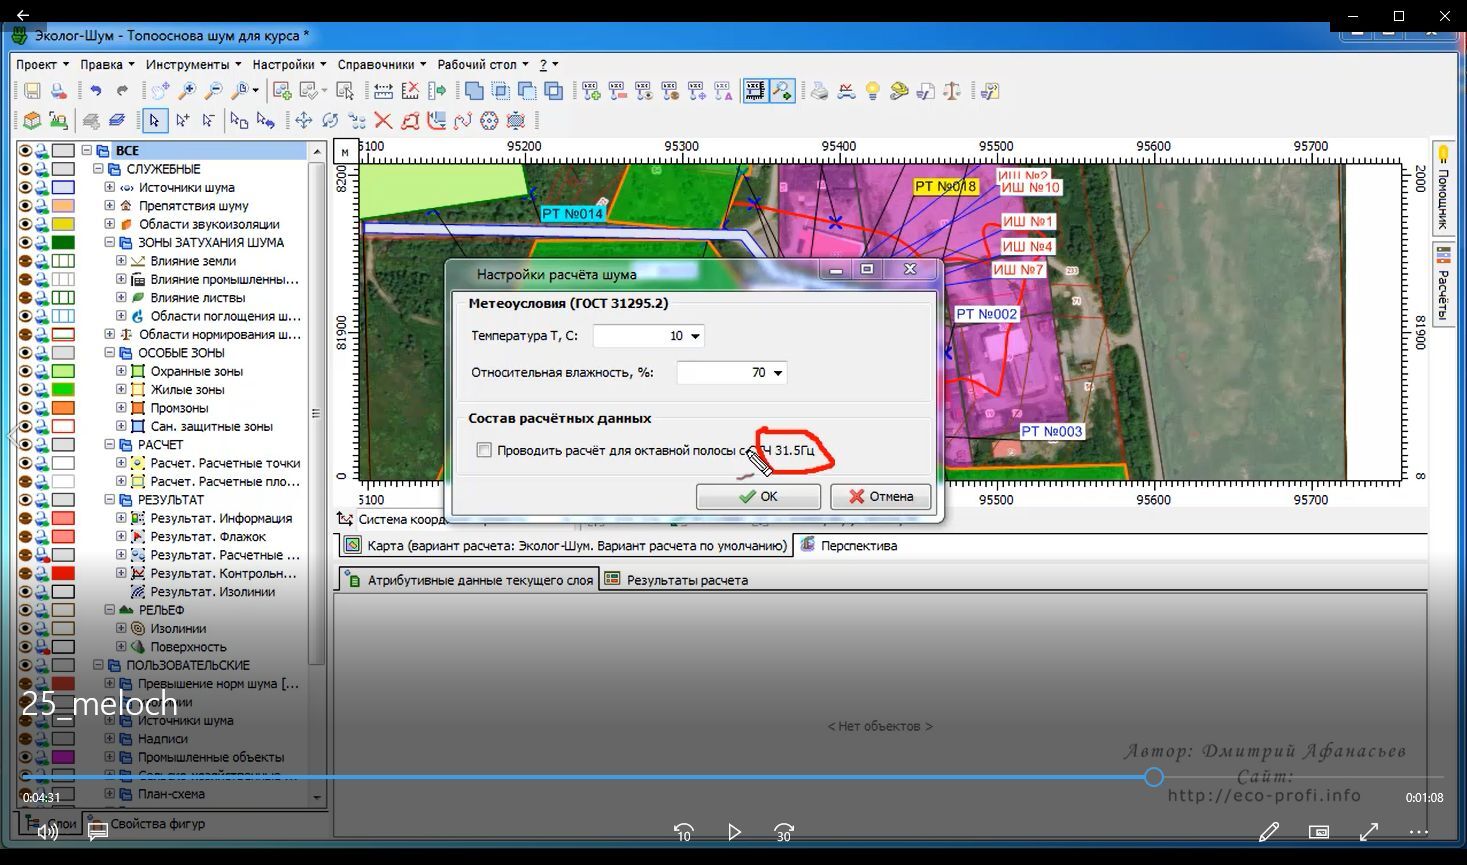The image size is (1467, 865).
Task: Open the Температура T, C dropdown
Action: (695, 336)
